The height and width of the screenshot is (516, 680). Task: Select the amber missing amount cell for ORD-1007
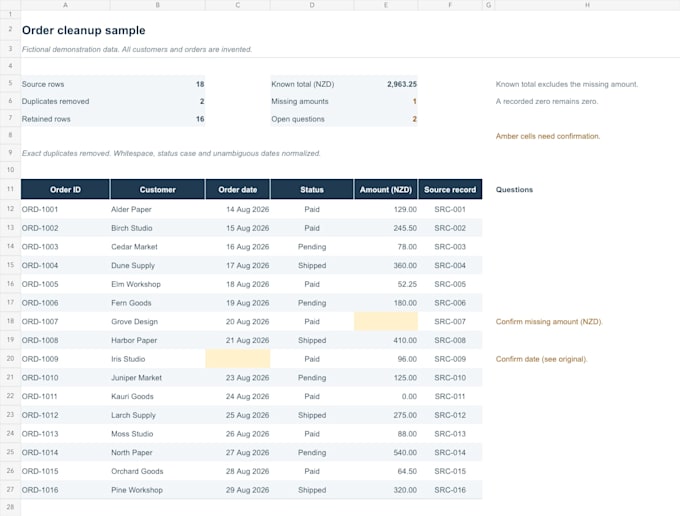tap(386, 321)
